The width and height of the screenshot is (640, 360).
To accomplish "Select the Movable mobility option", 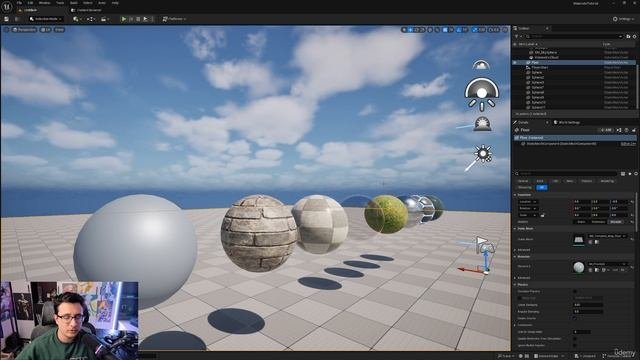I will (x=616, y=222).
